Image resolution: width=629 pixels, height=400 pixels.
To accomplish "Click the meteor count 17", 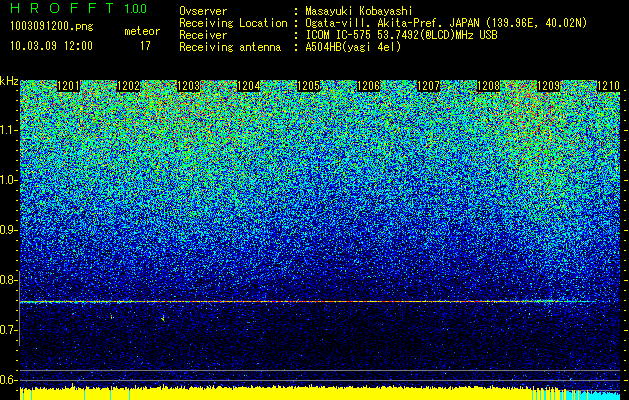I will [145, 46].
